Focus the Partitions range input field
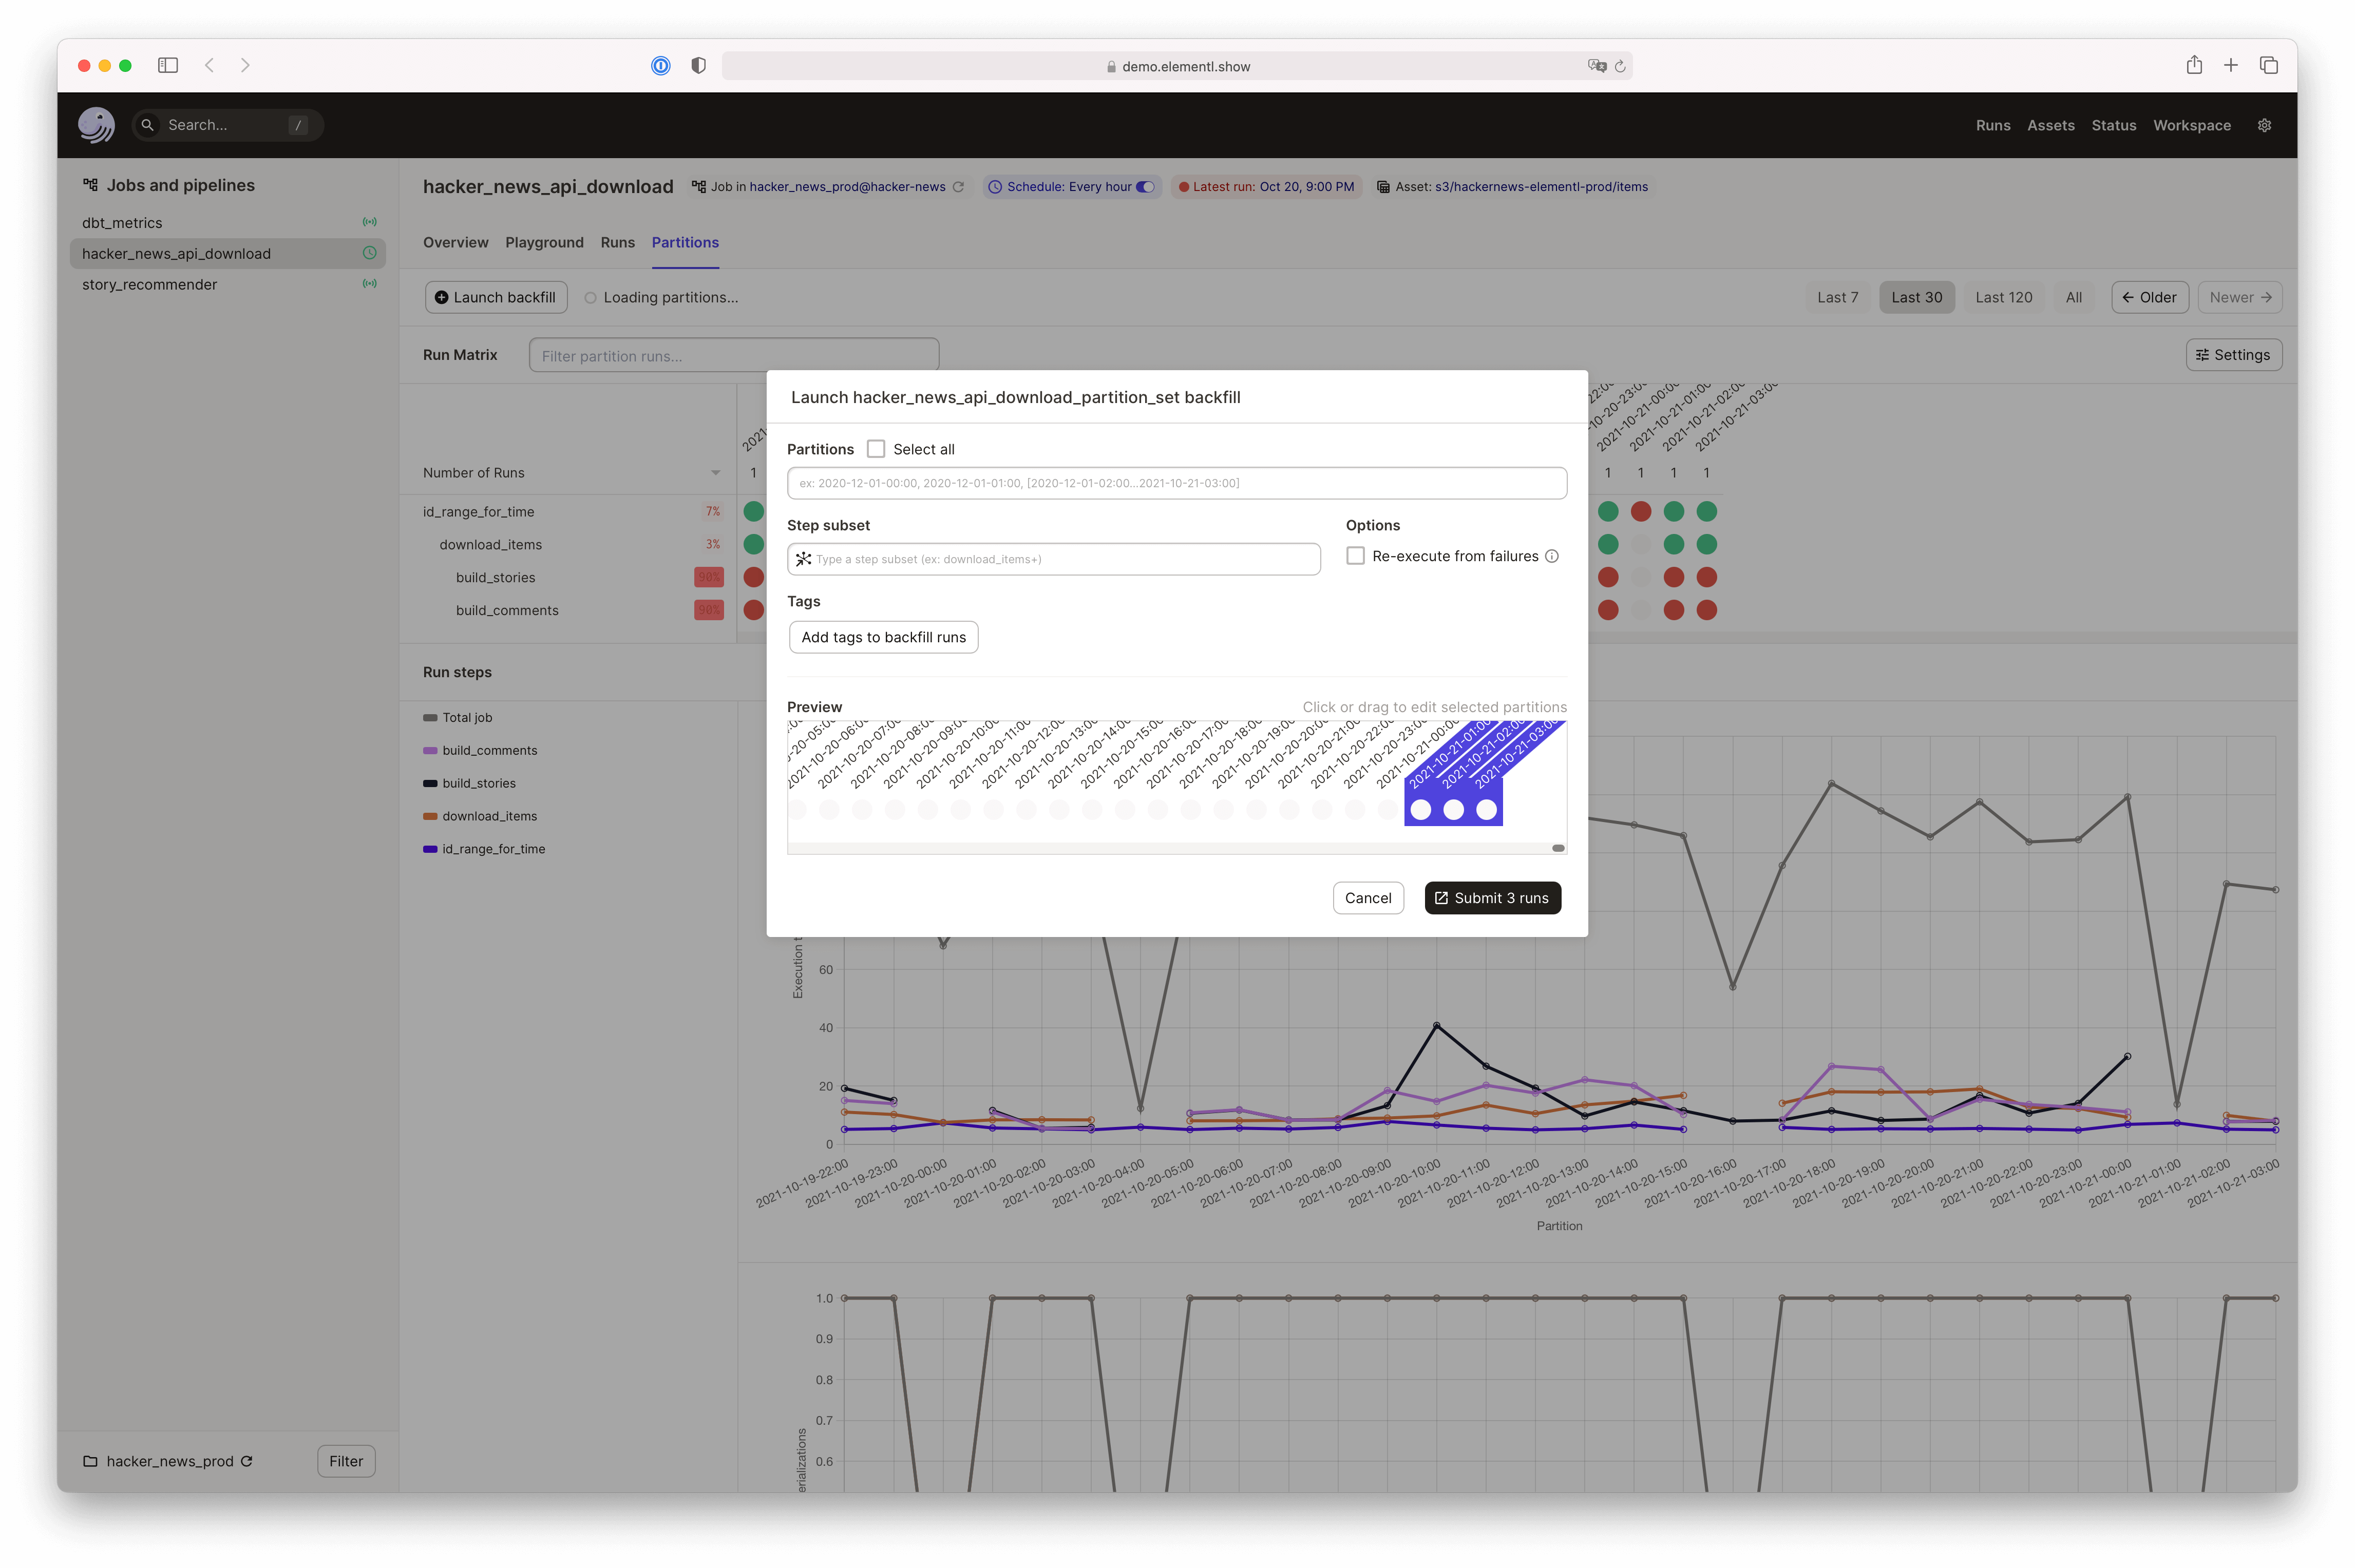Viewport: 2355px width, 1568px height. pos(1176,483)
